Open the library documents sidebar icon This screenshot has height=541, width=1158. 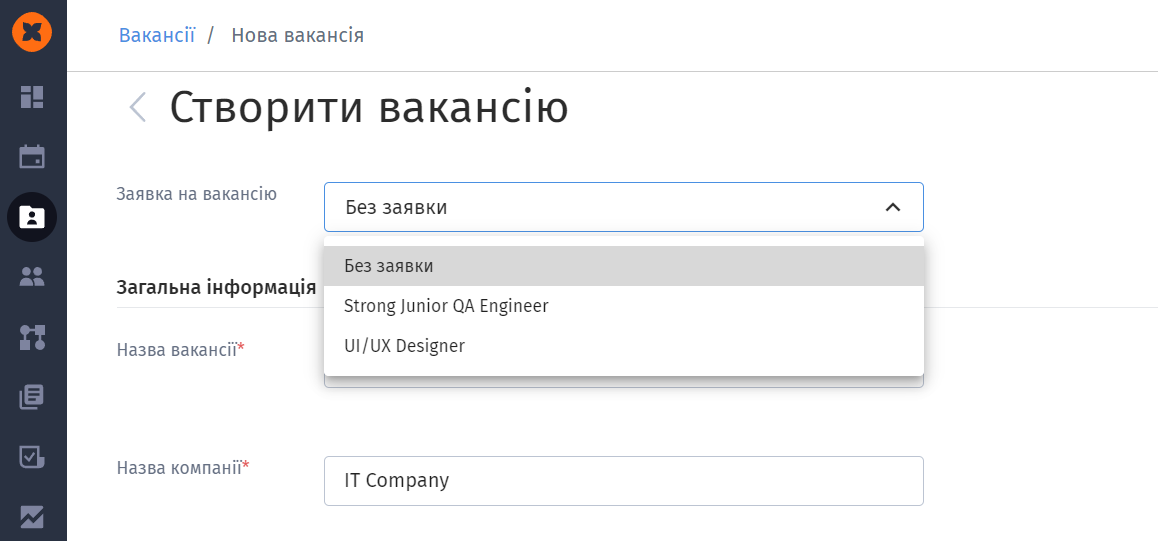(x=32, y=397)
